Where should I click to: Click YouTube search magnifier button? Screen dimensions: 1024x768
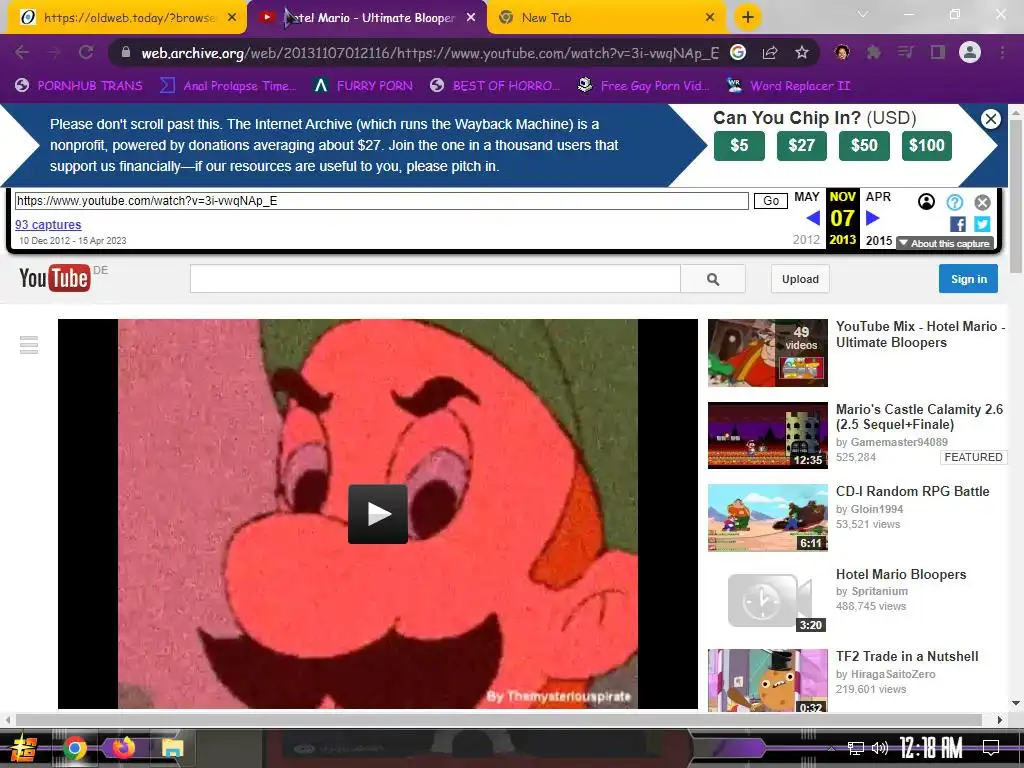coord(712,280)
